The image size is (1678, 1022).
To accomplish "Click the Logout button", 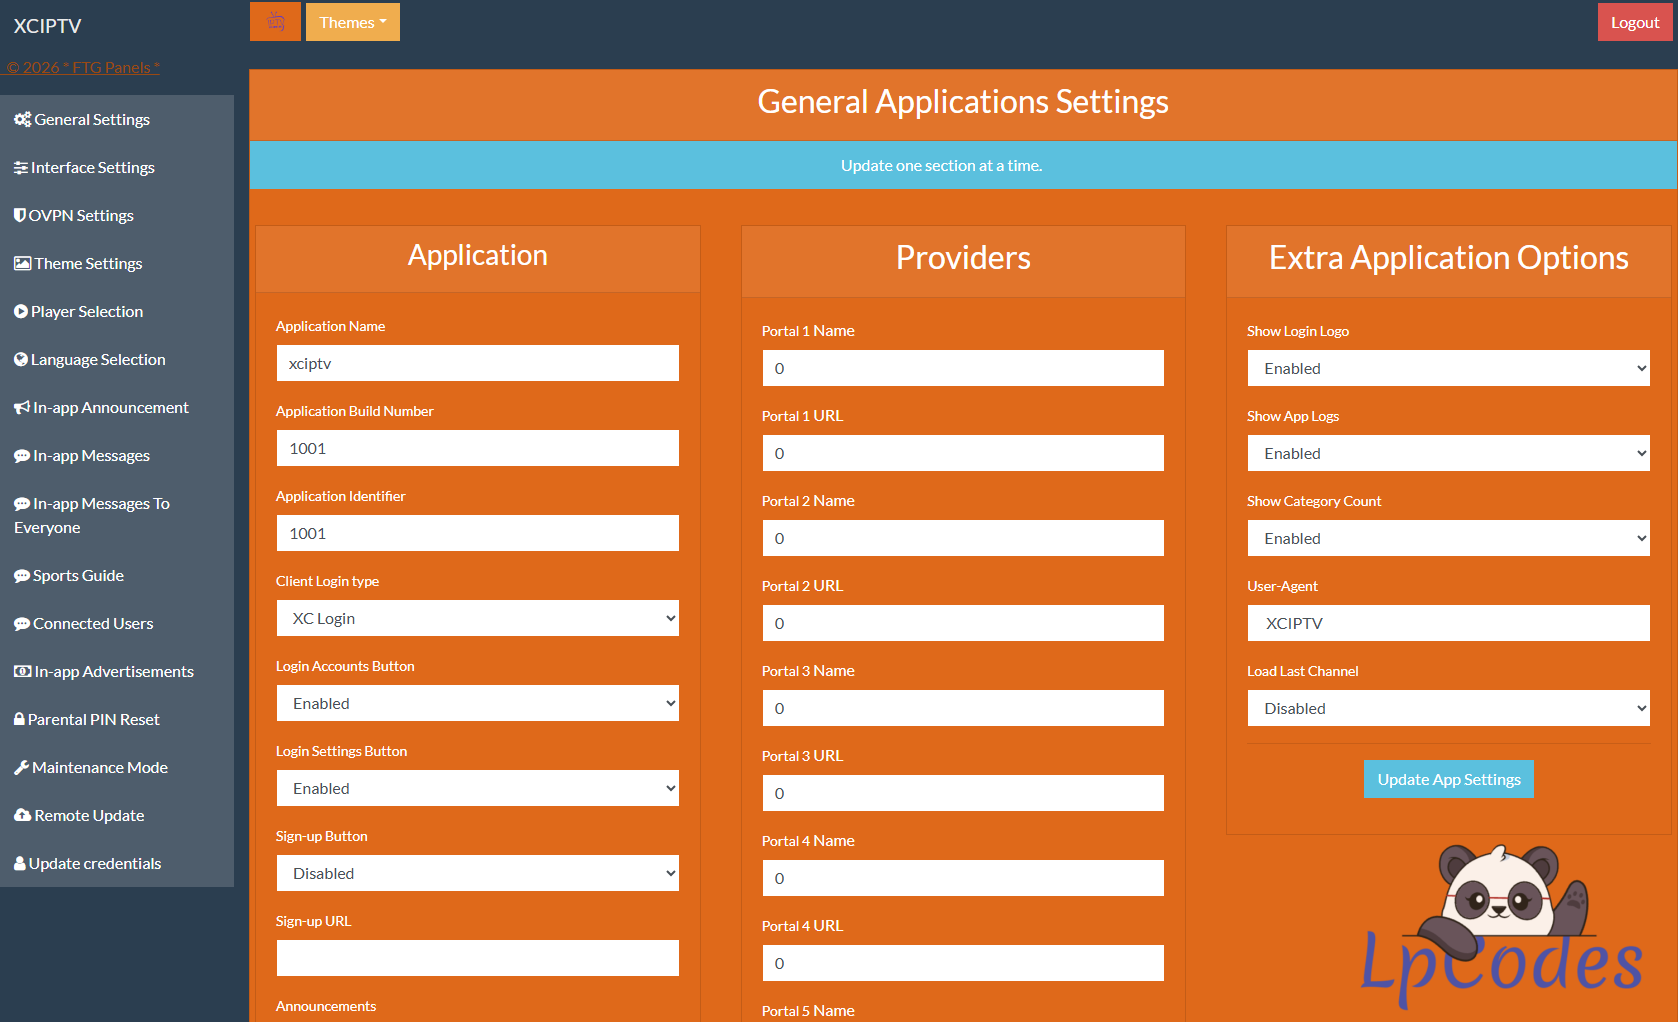I will point(1634,22).
